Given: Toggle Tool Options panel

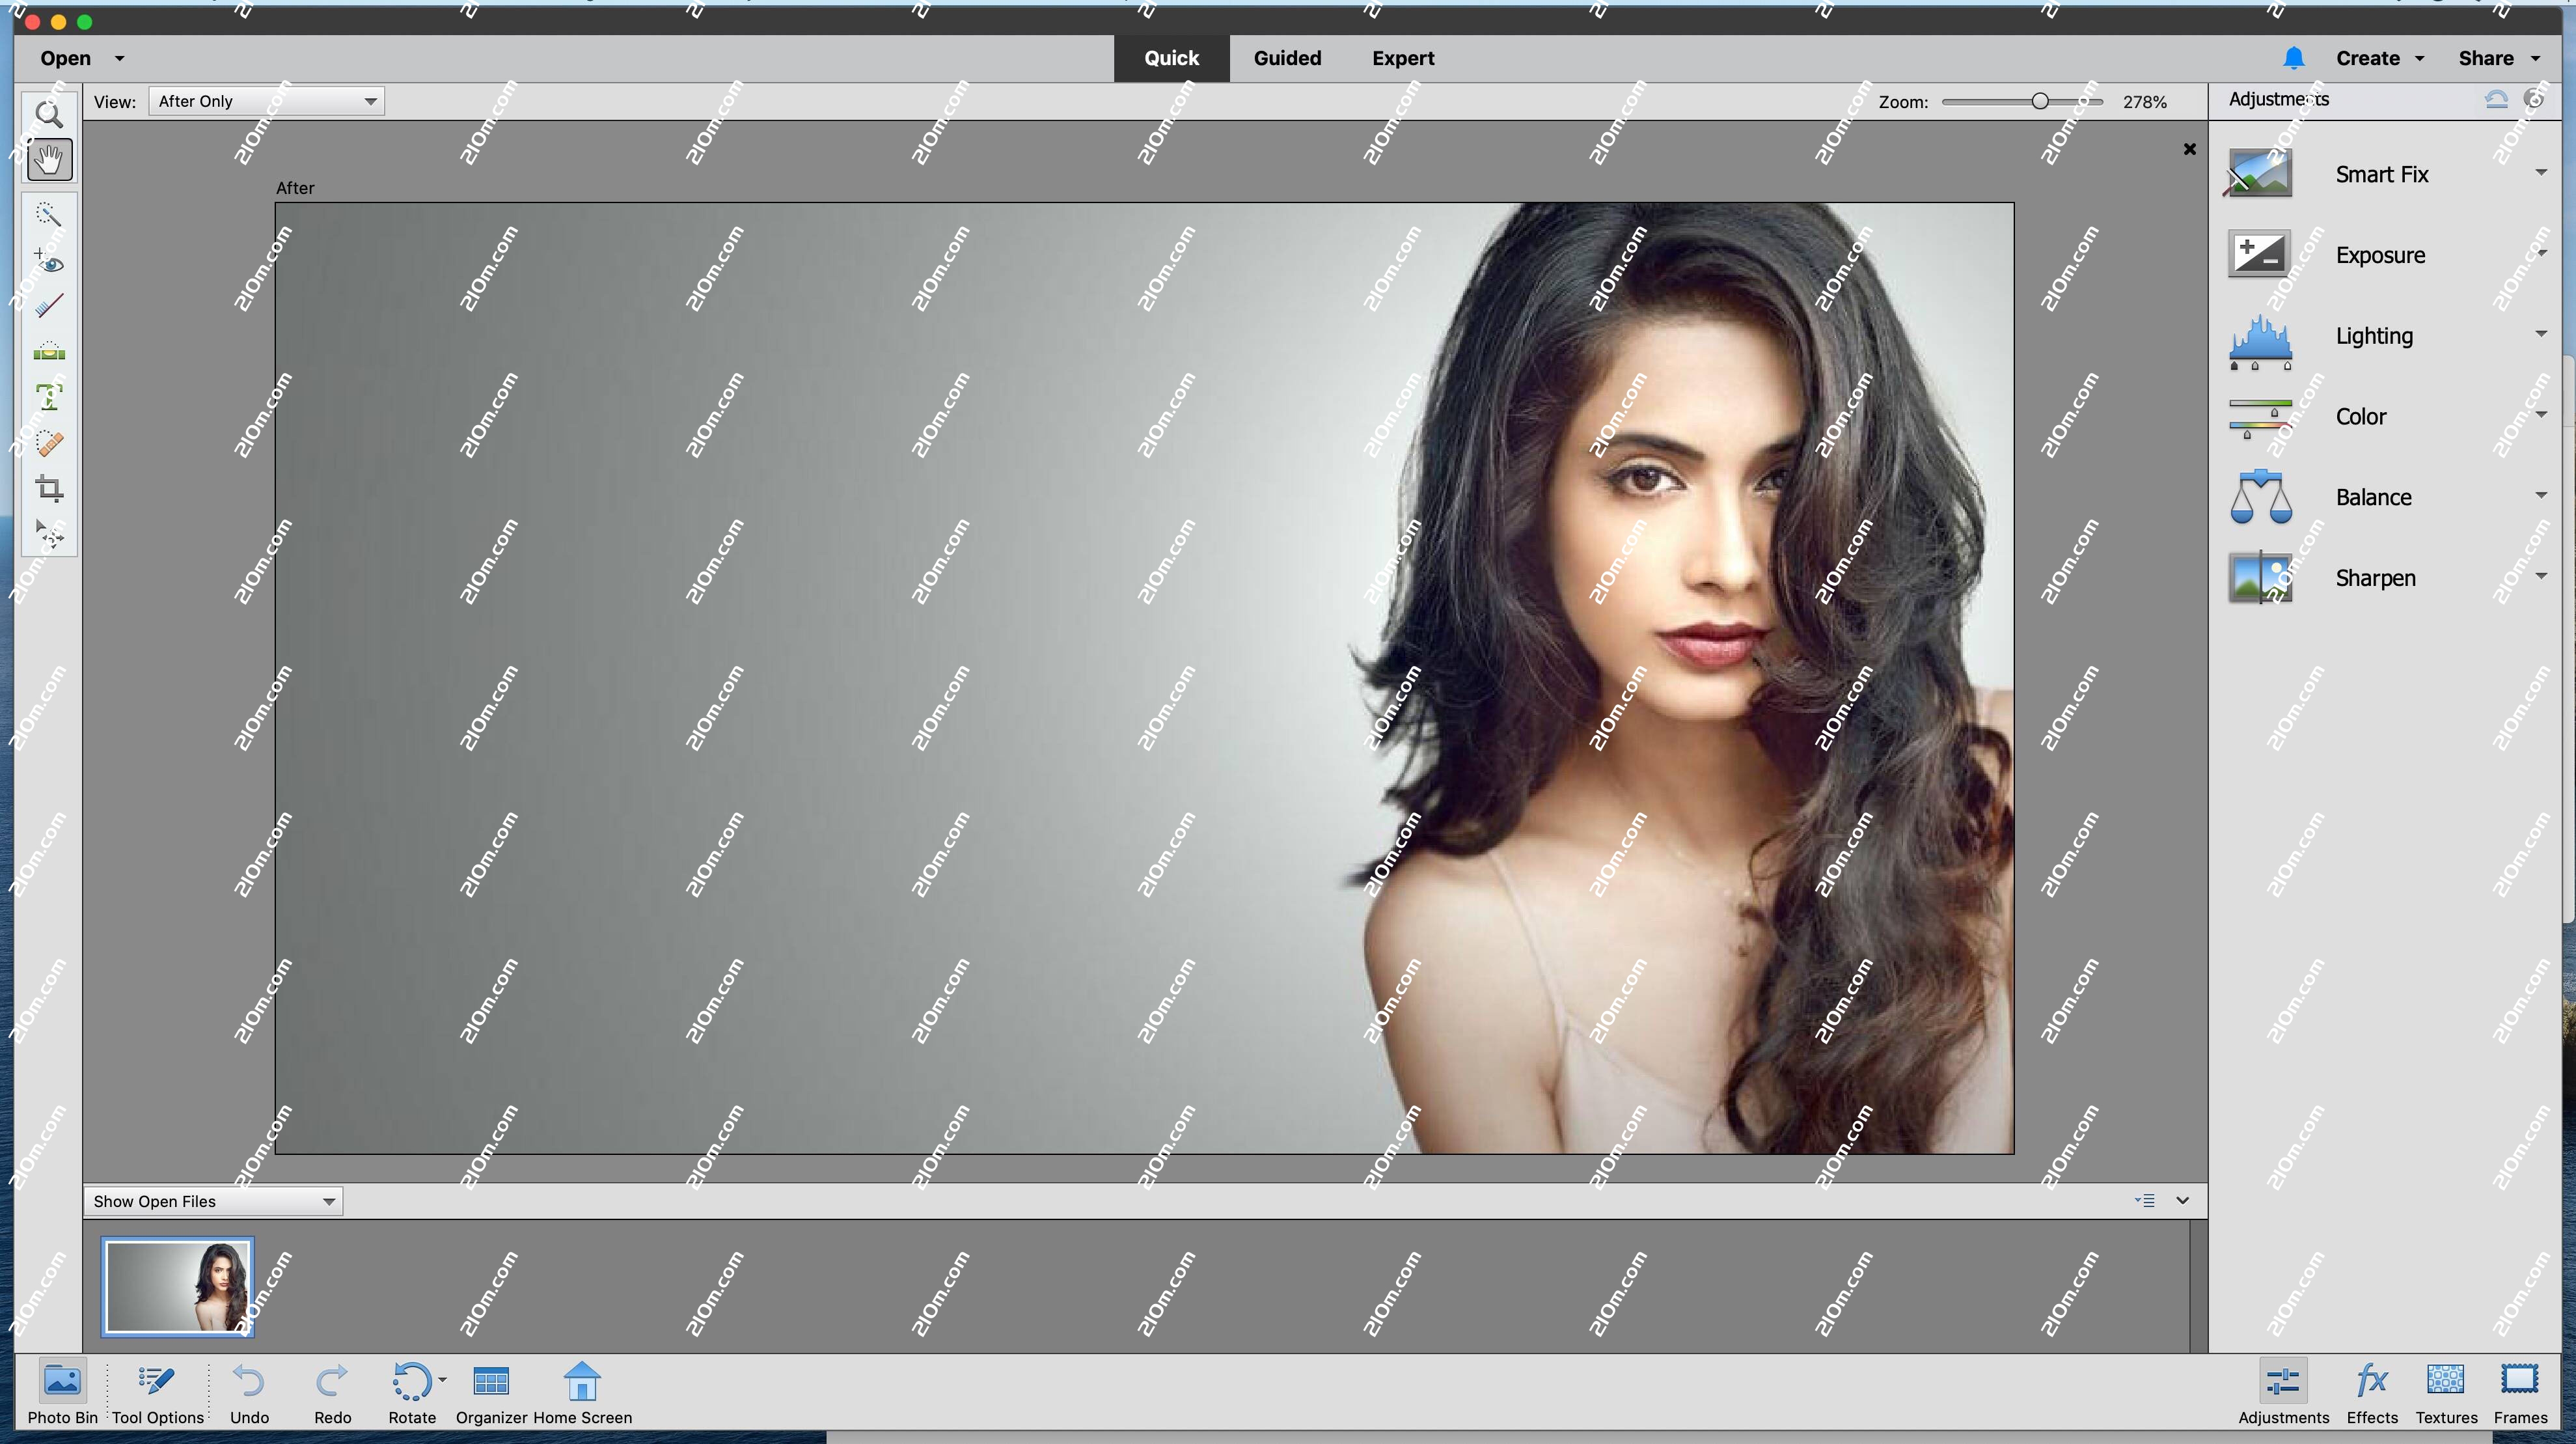Looking at the screenshot, I should pos(157,1391).
